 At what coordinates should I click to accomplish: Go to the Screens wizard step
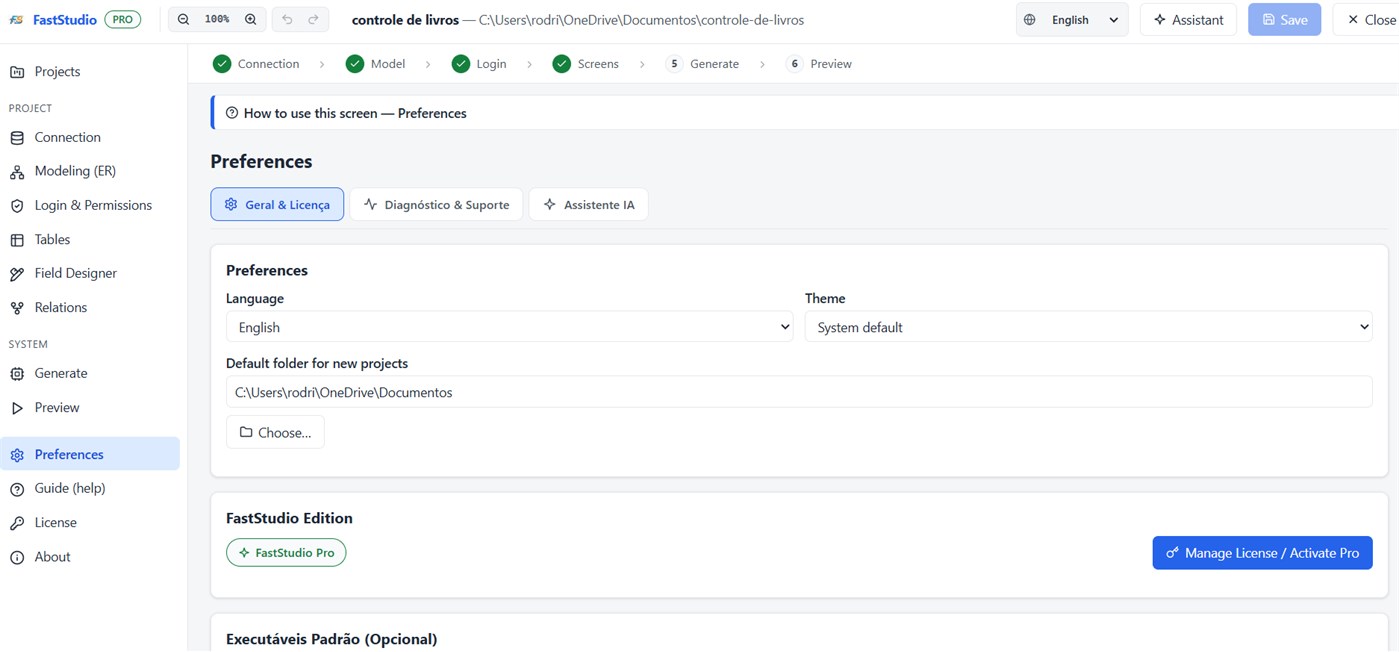click(586, 63)
